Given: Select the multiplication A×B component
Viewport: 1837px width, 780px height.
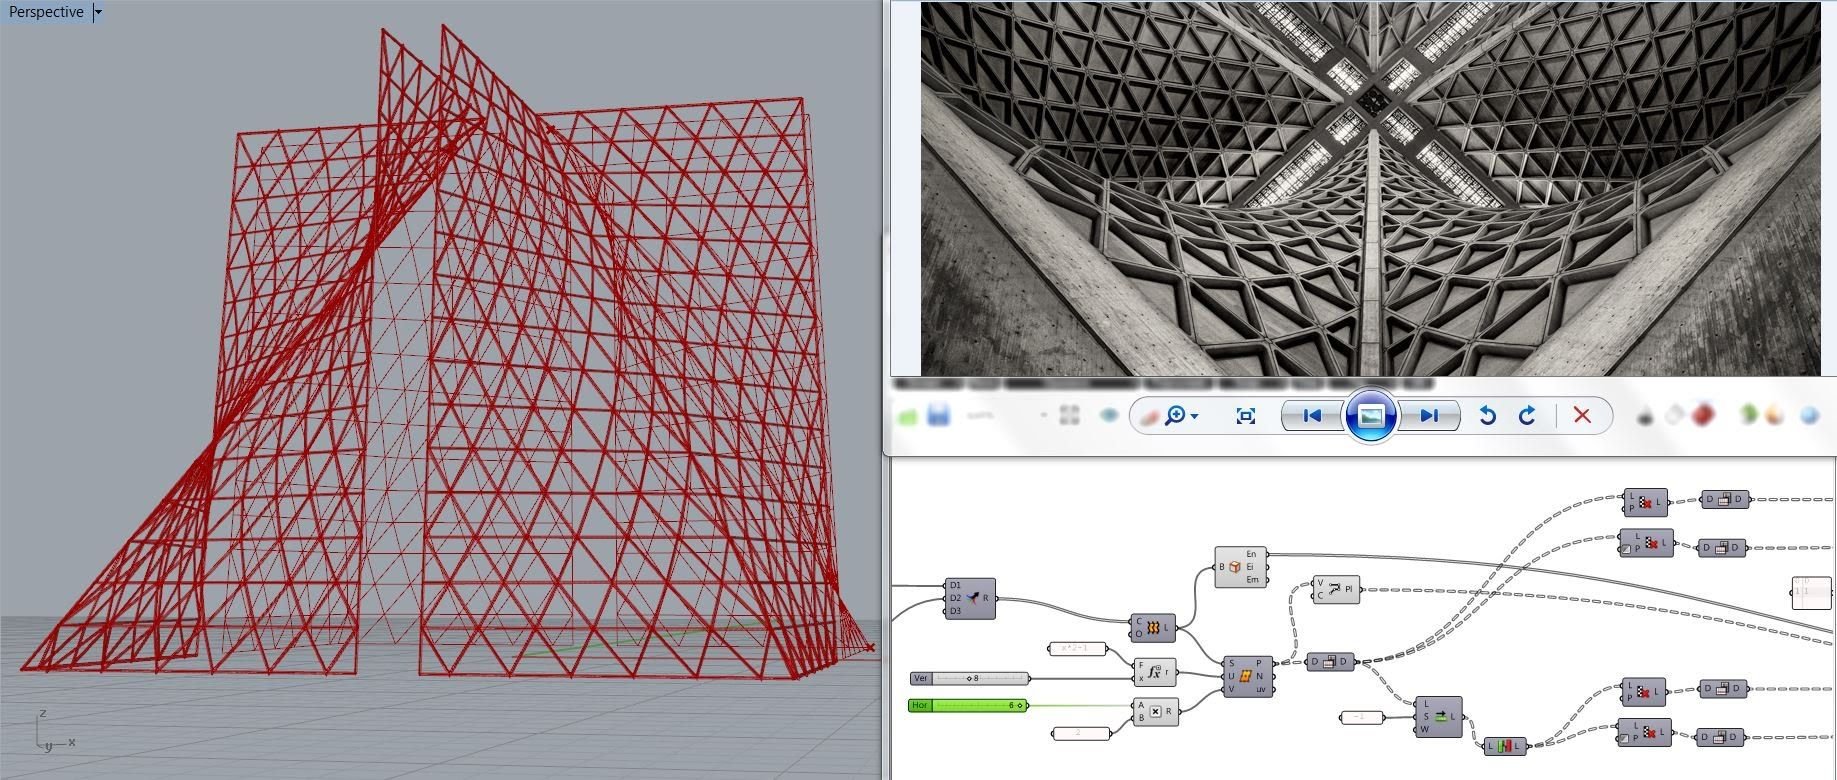Looking at the screenshot, I should [1155, 712].
